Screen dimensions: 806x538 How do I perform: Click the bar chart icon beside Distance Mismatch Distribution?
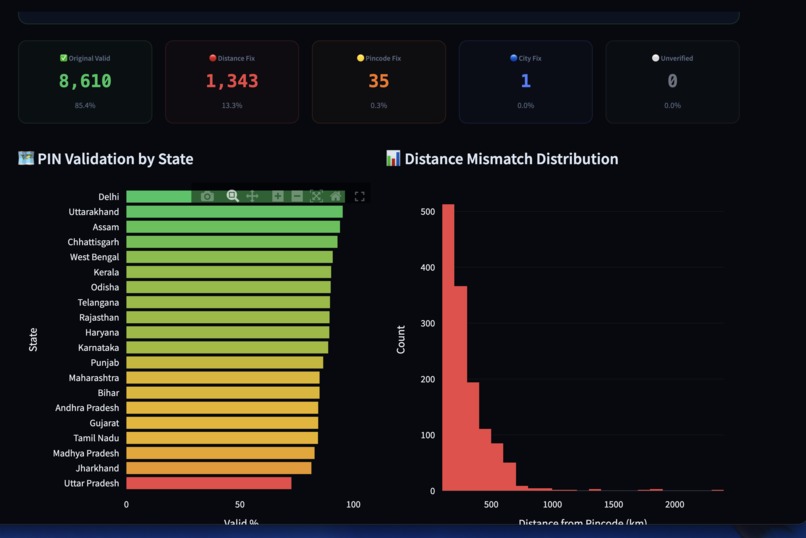(x=393, y=158)
